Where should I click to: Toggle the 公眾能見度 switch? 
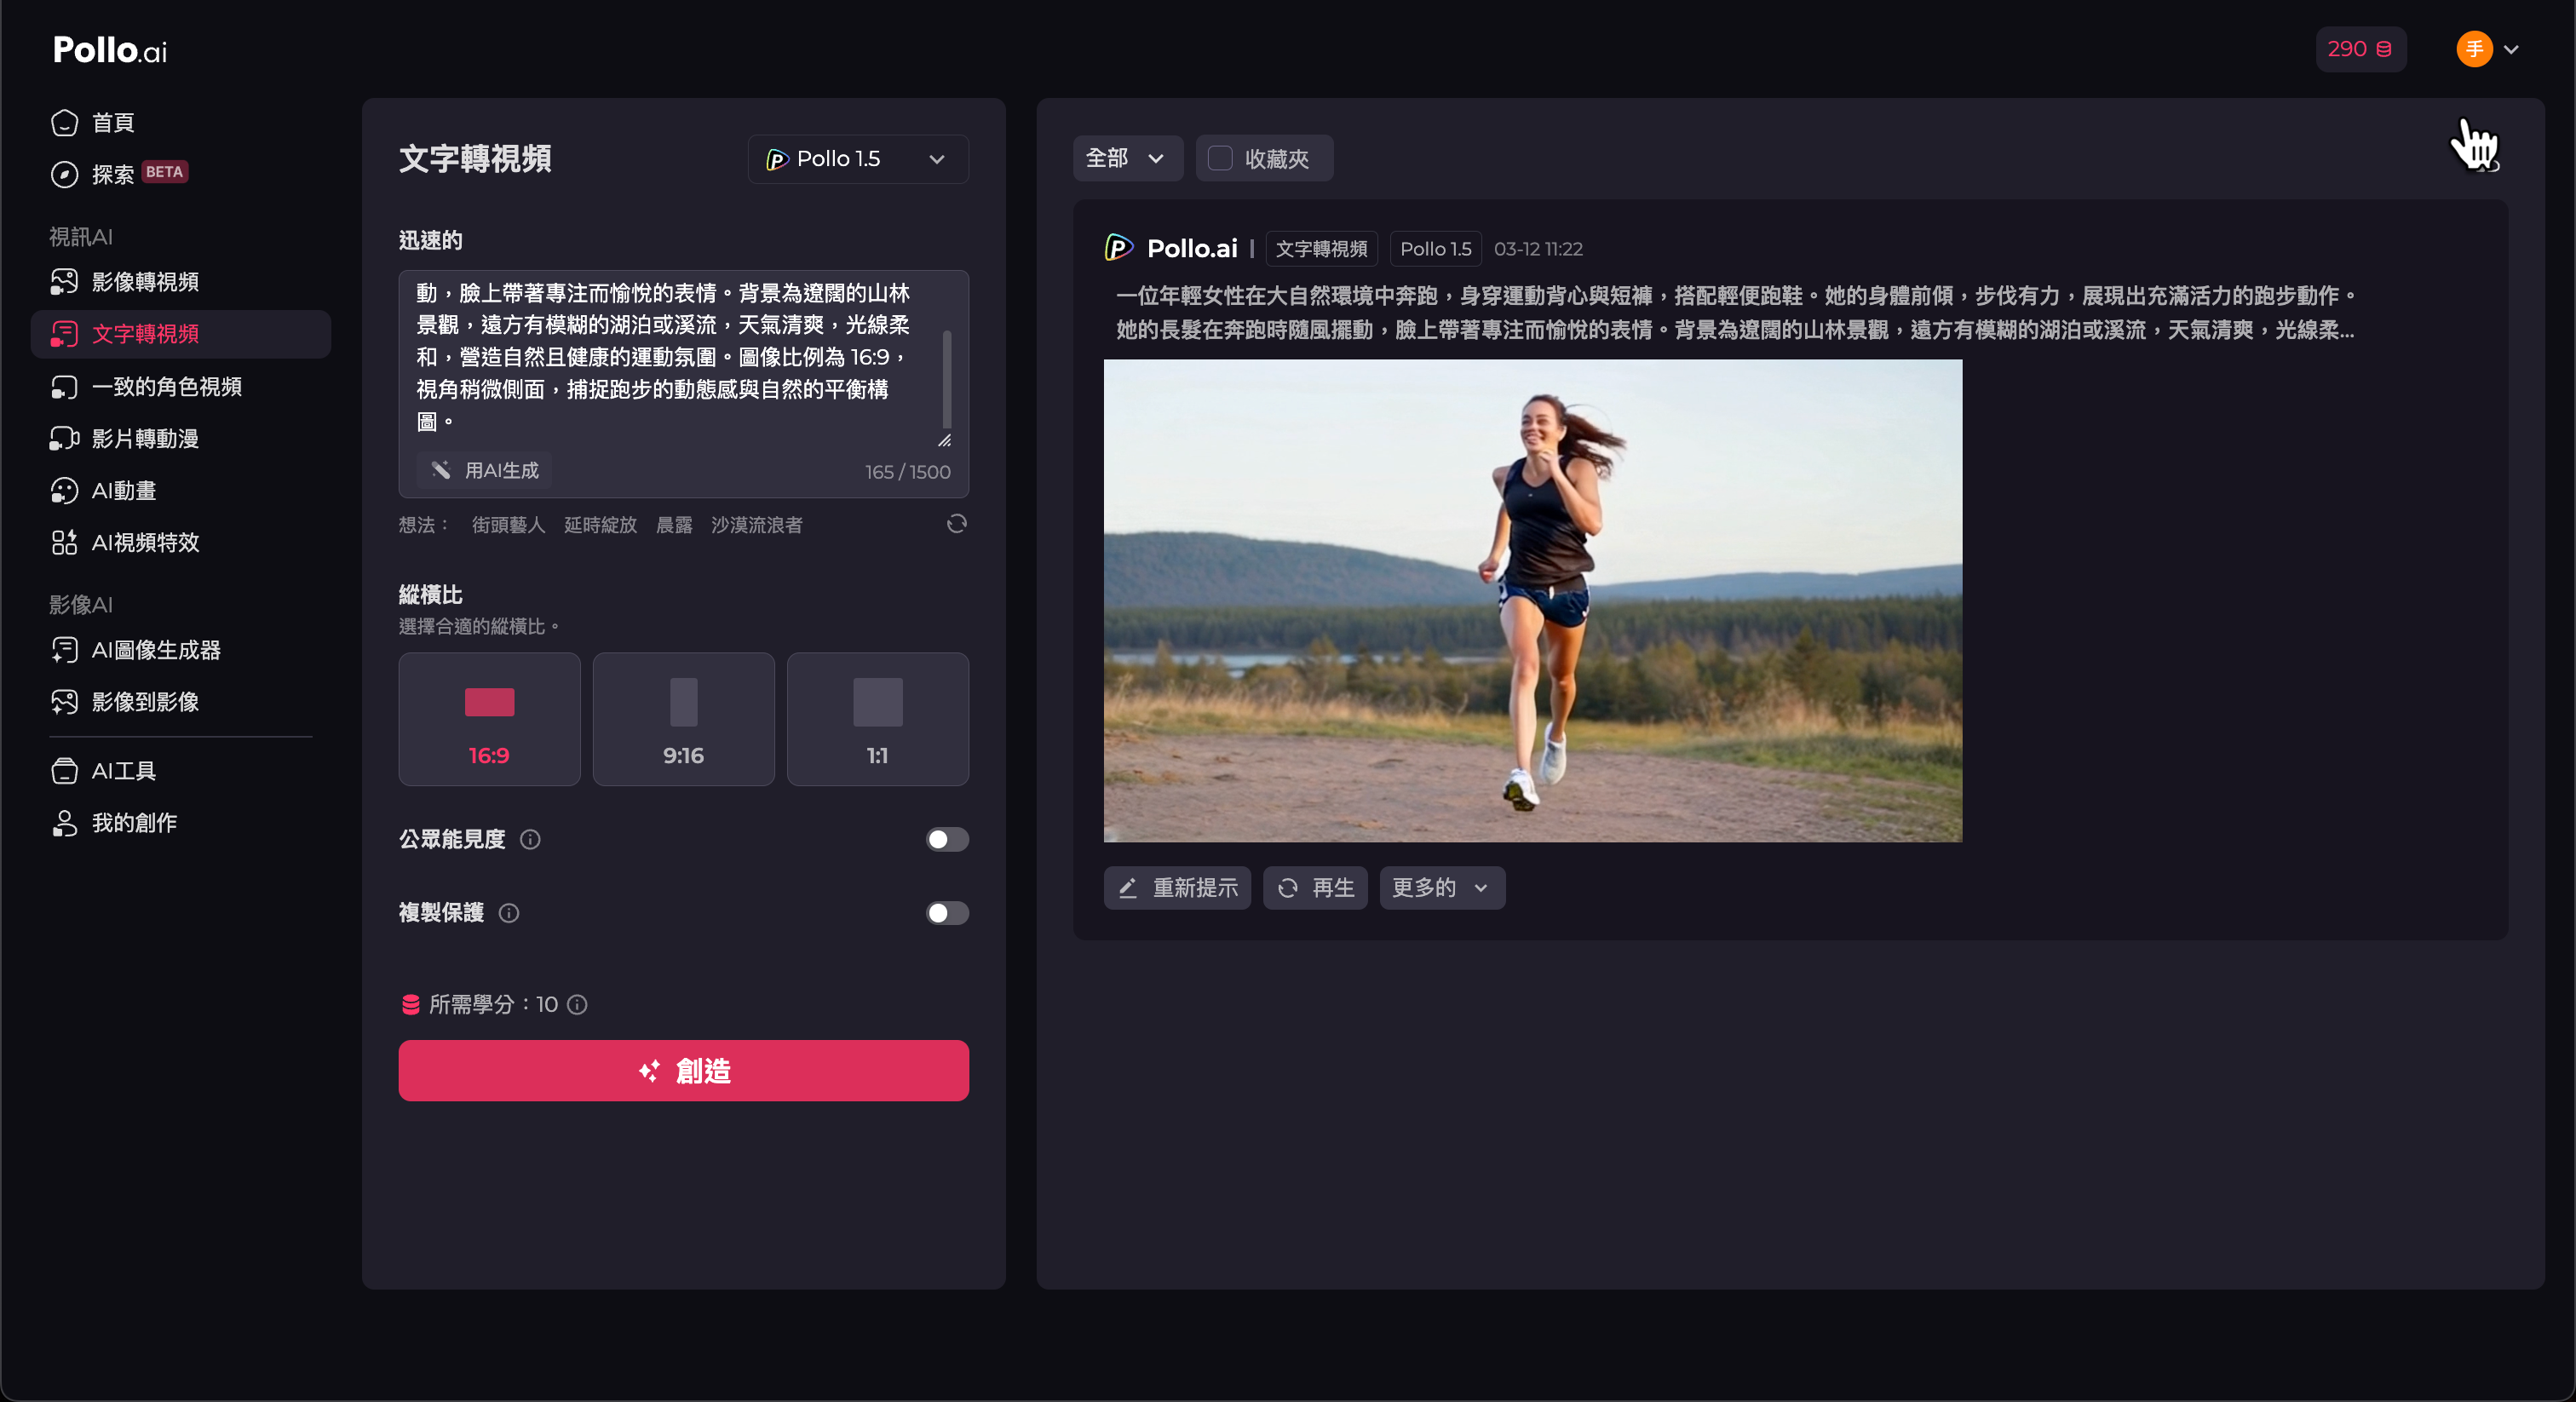946,839
